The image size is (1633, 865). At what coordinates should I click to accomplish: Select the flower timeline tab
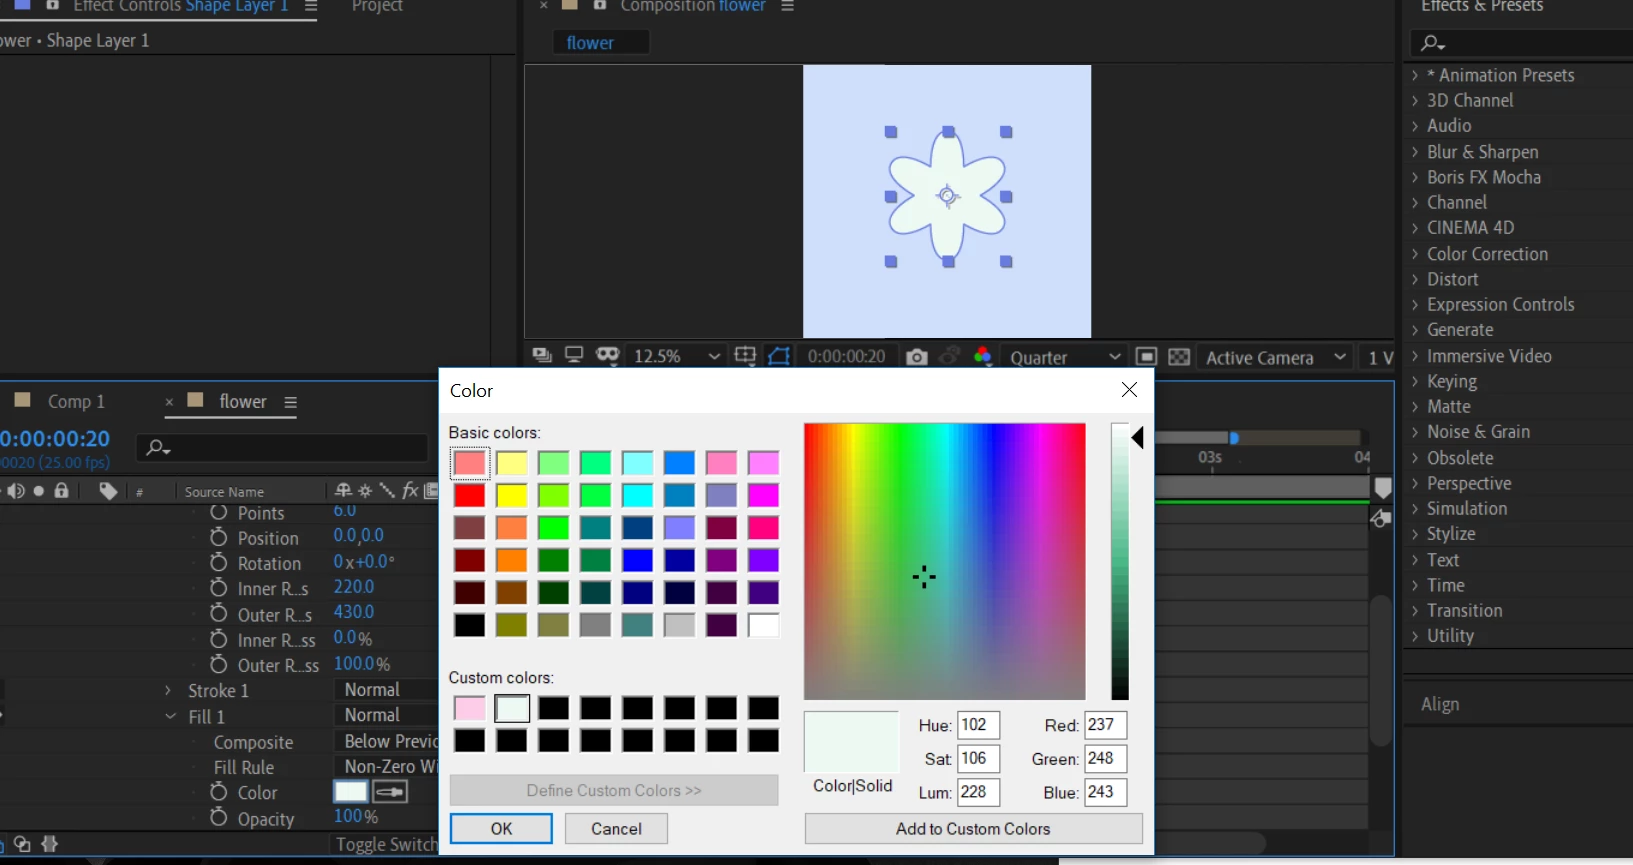point(243,401)
